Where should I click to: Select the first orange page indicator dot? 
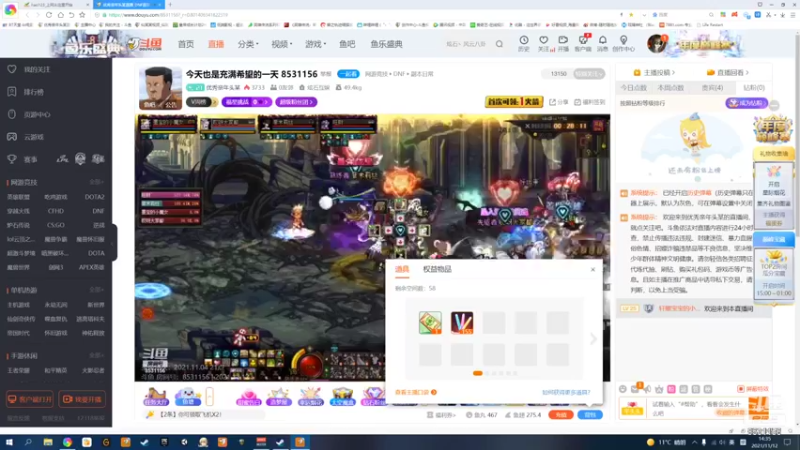(478, 373)
